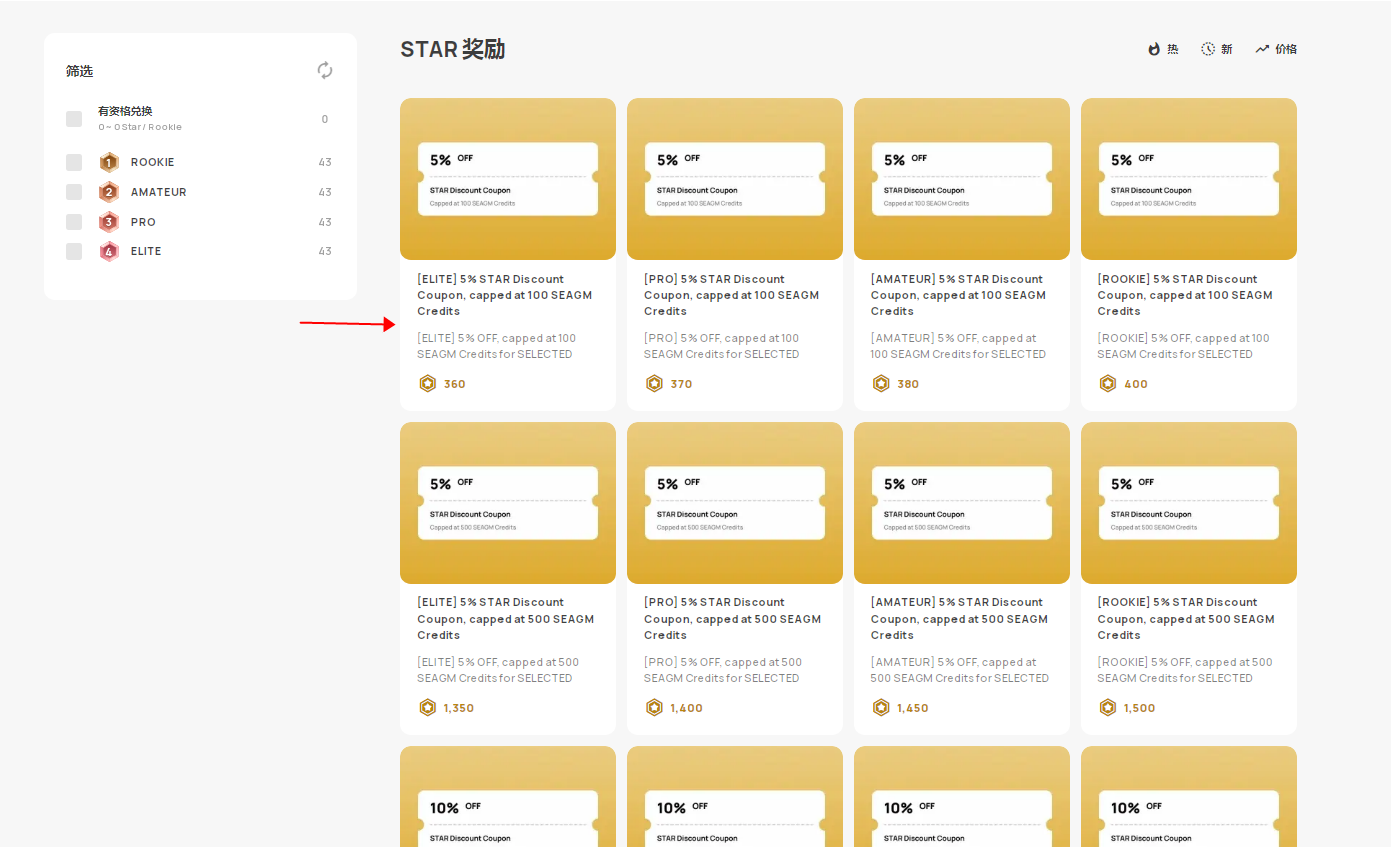The height and width of the screenshot is (847, 1391).
Task: Click star coin icon beside 370
Action: [655, 384]
